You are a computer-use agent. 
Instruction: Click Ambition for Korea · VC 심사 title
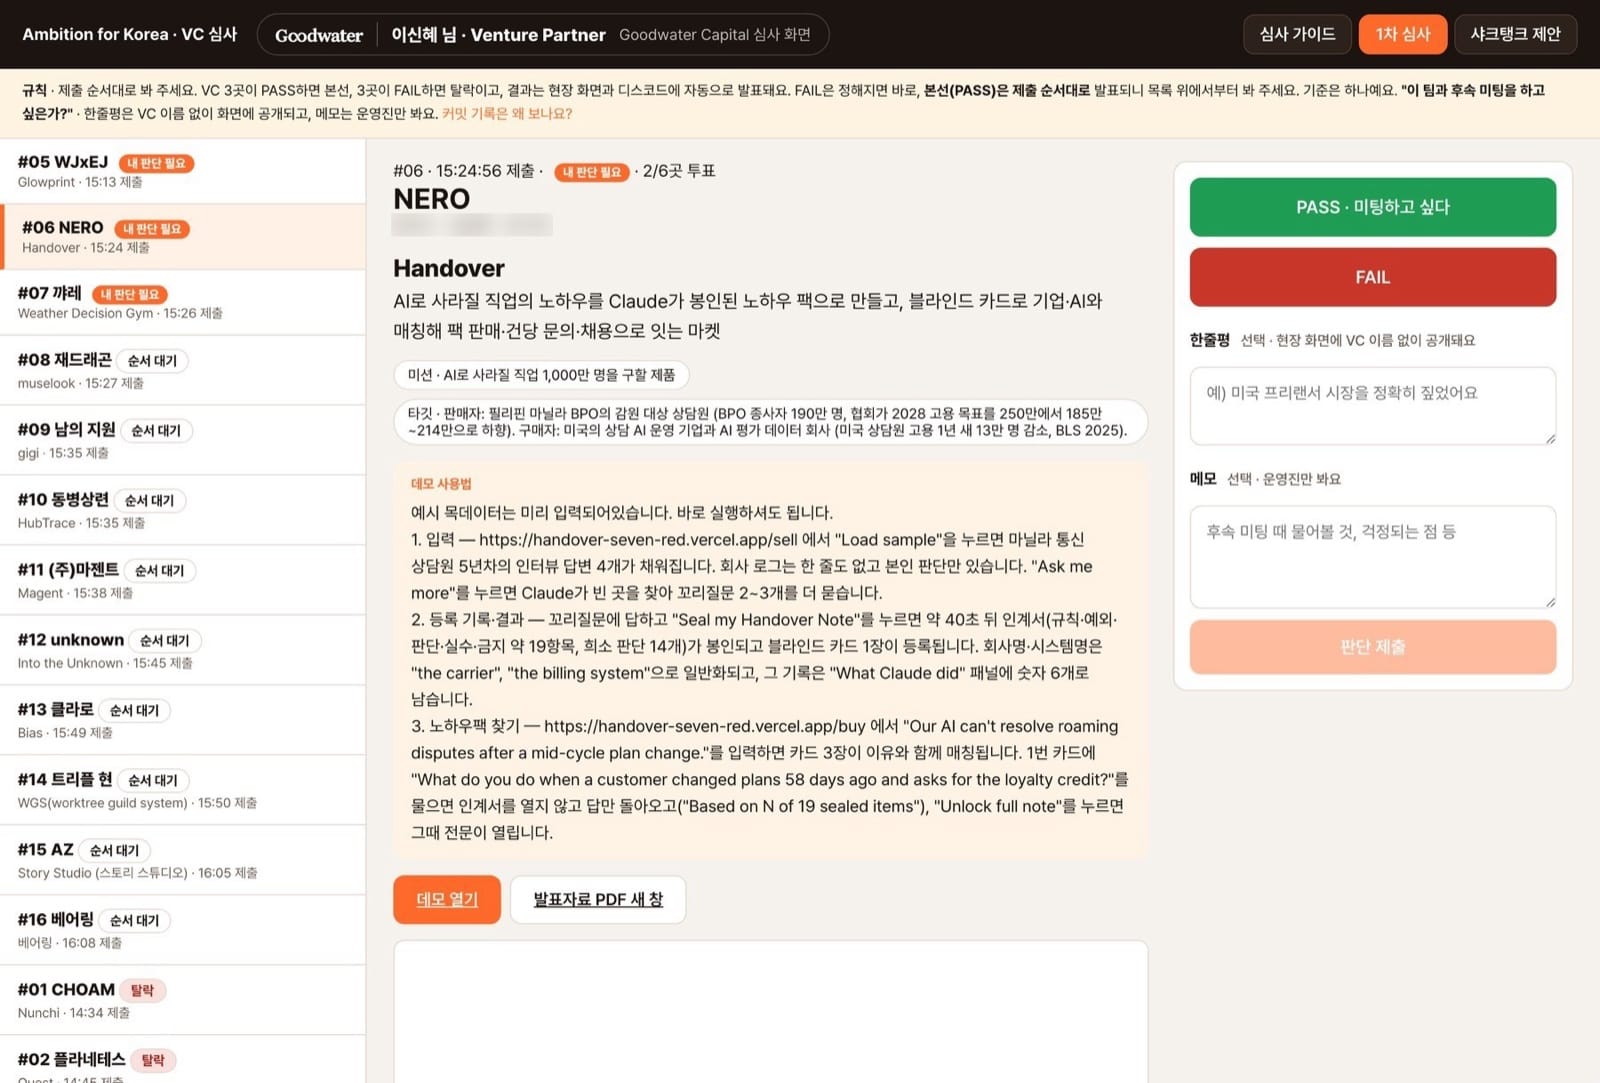click(x=130, y=34)
